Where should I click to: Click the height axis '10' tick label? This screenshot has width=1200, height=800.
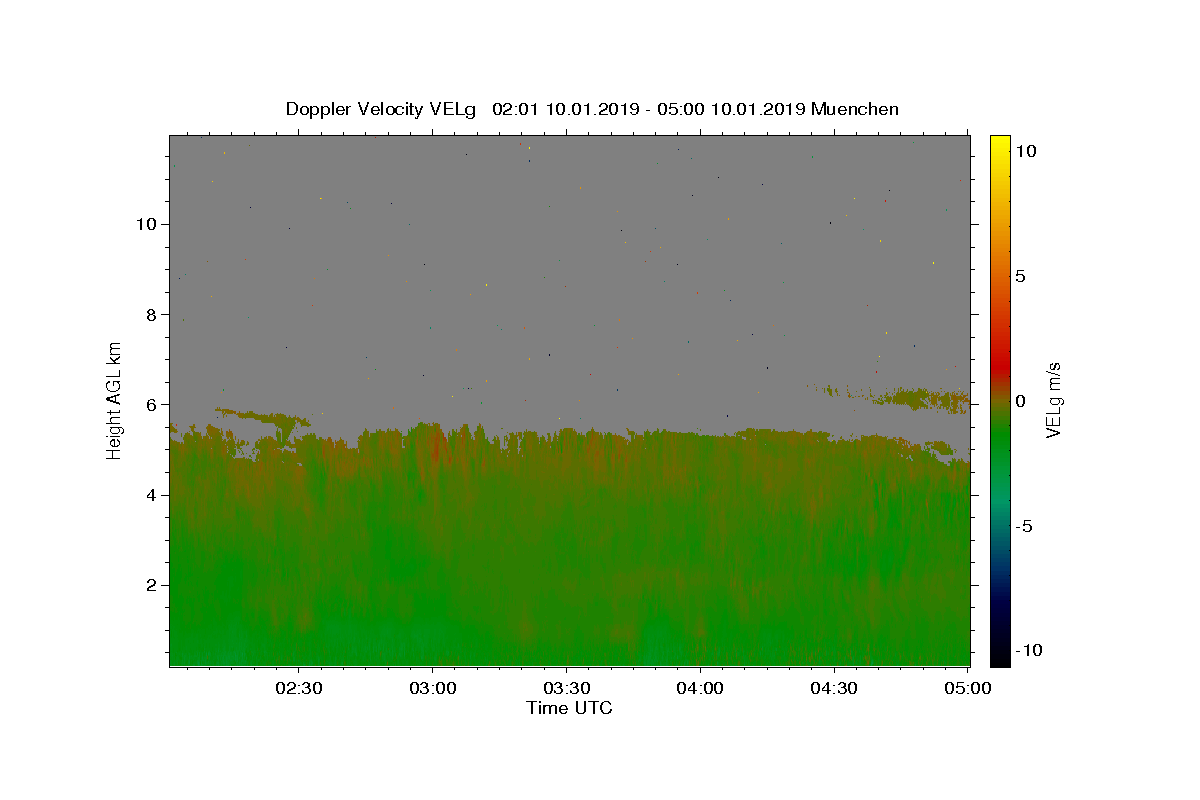tap(147, 224)
